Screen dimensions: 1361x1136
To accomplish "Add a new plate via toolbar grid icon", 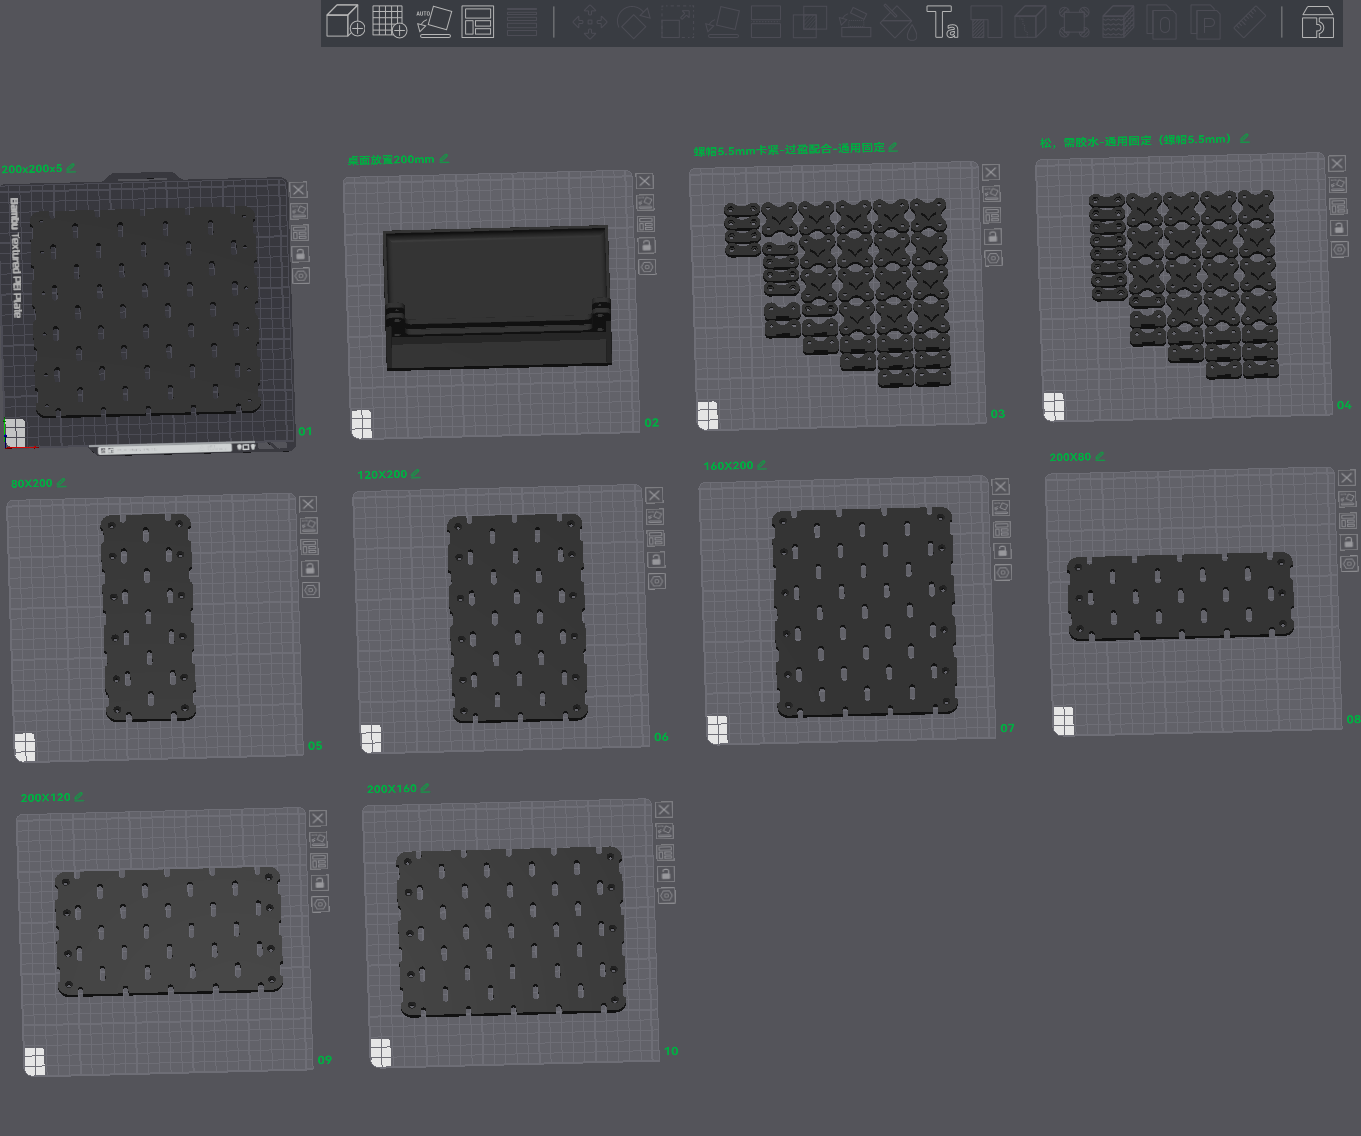I will pos(389,21).
